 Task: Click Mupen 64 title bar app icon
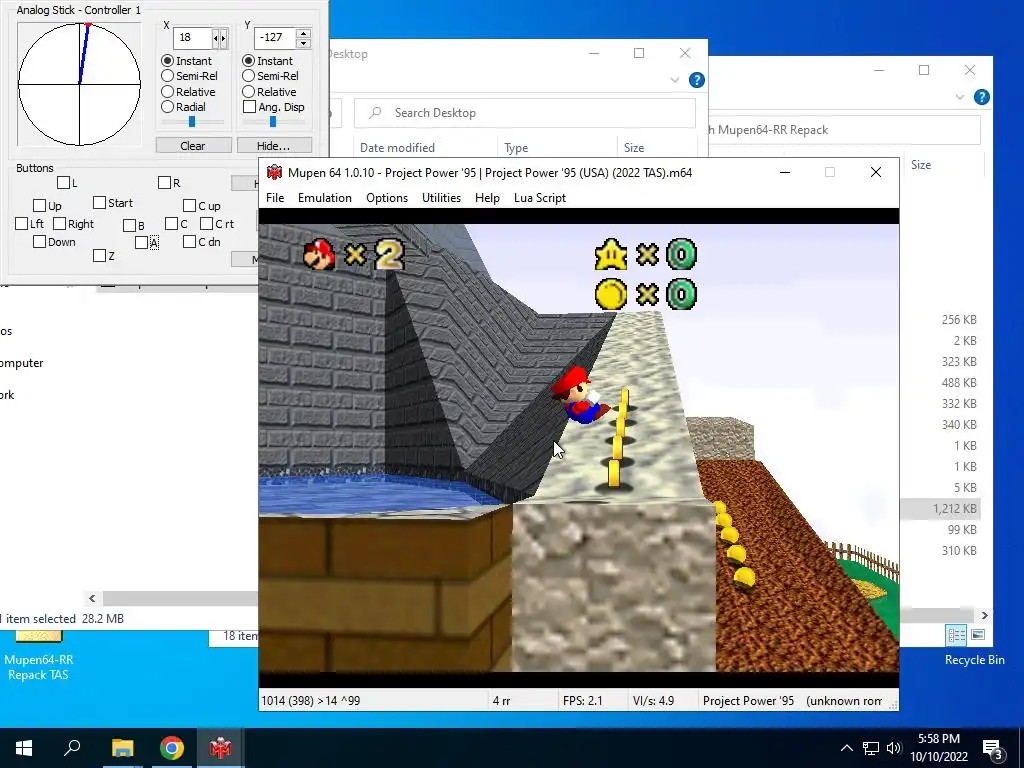coord(274,172)
